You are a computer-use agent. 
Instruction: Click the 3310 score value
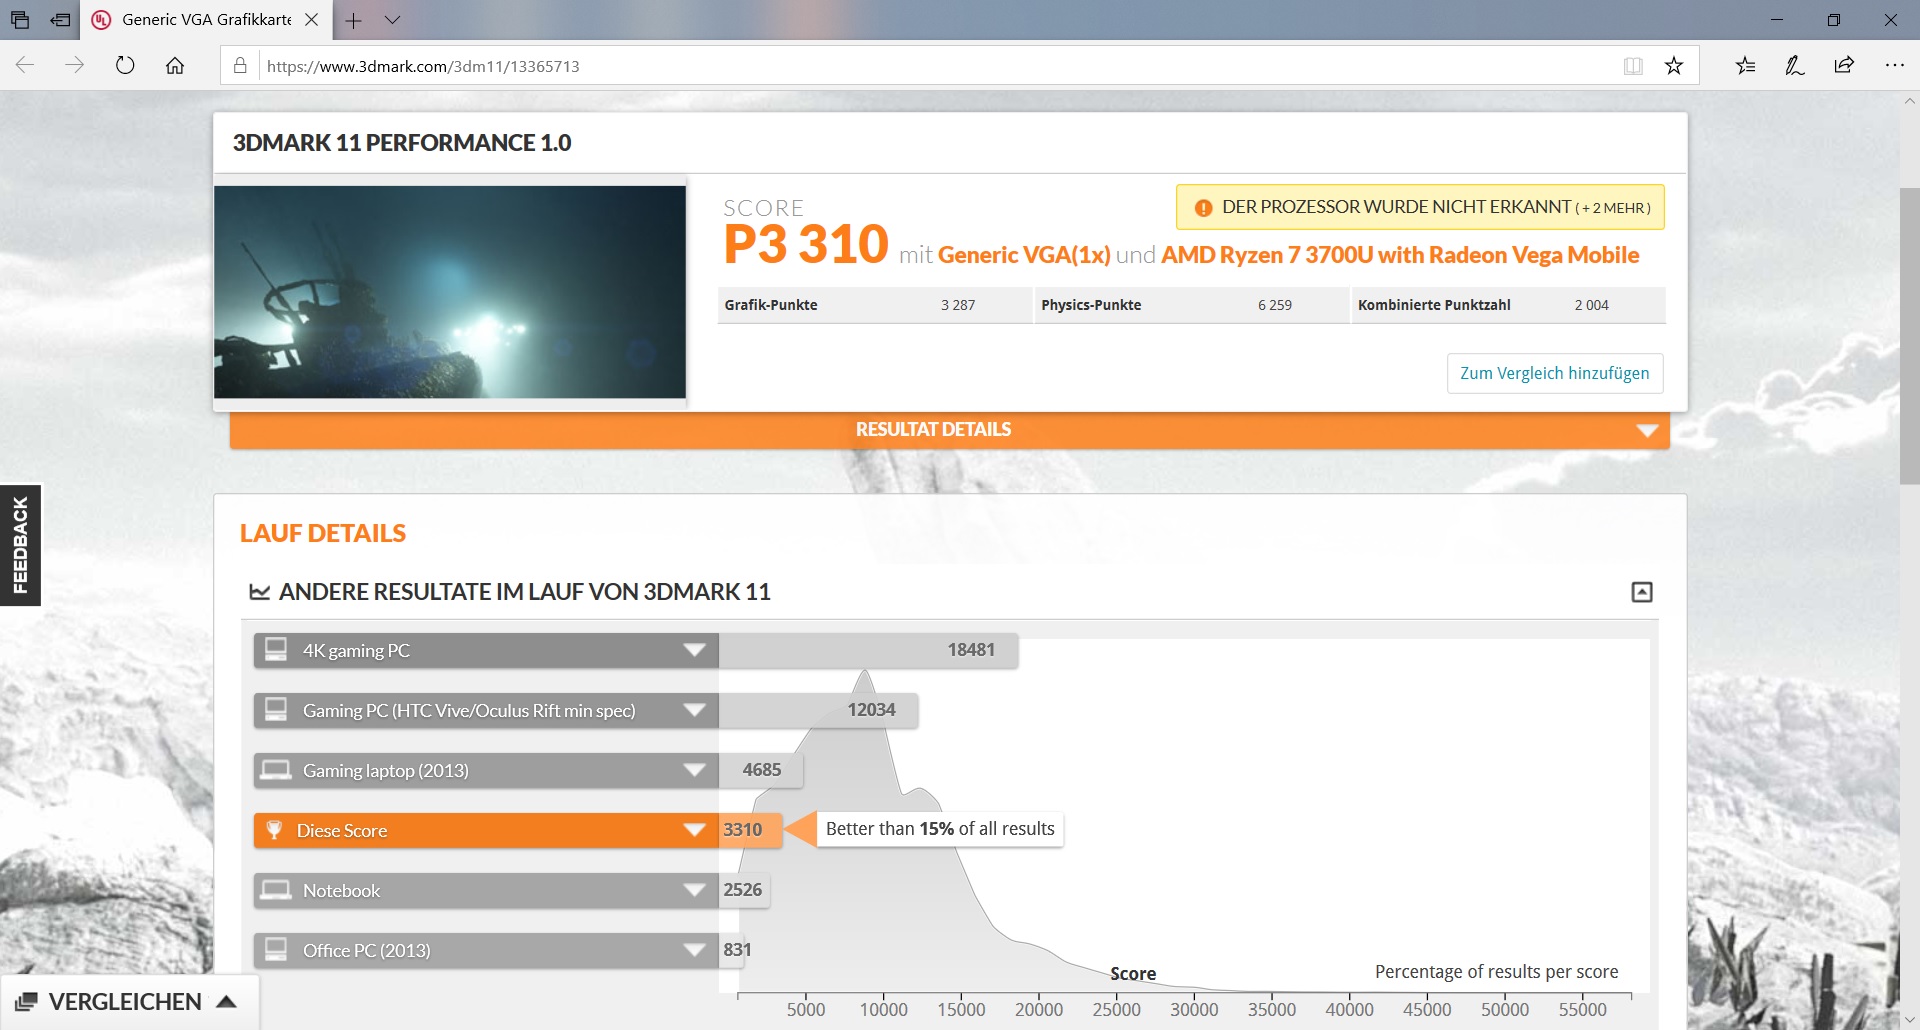743,830
